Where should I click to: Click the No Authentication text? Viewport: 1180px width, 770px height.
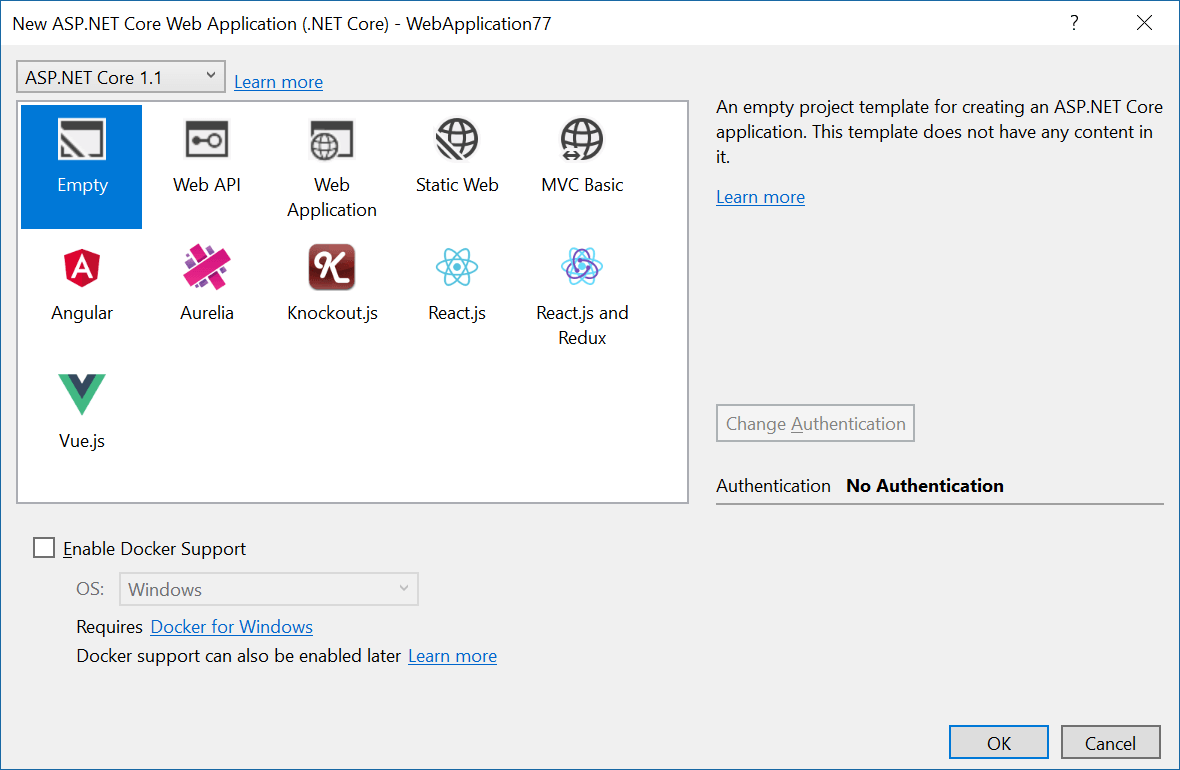coord(925,485)
